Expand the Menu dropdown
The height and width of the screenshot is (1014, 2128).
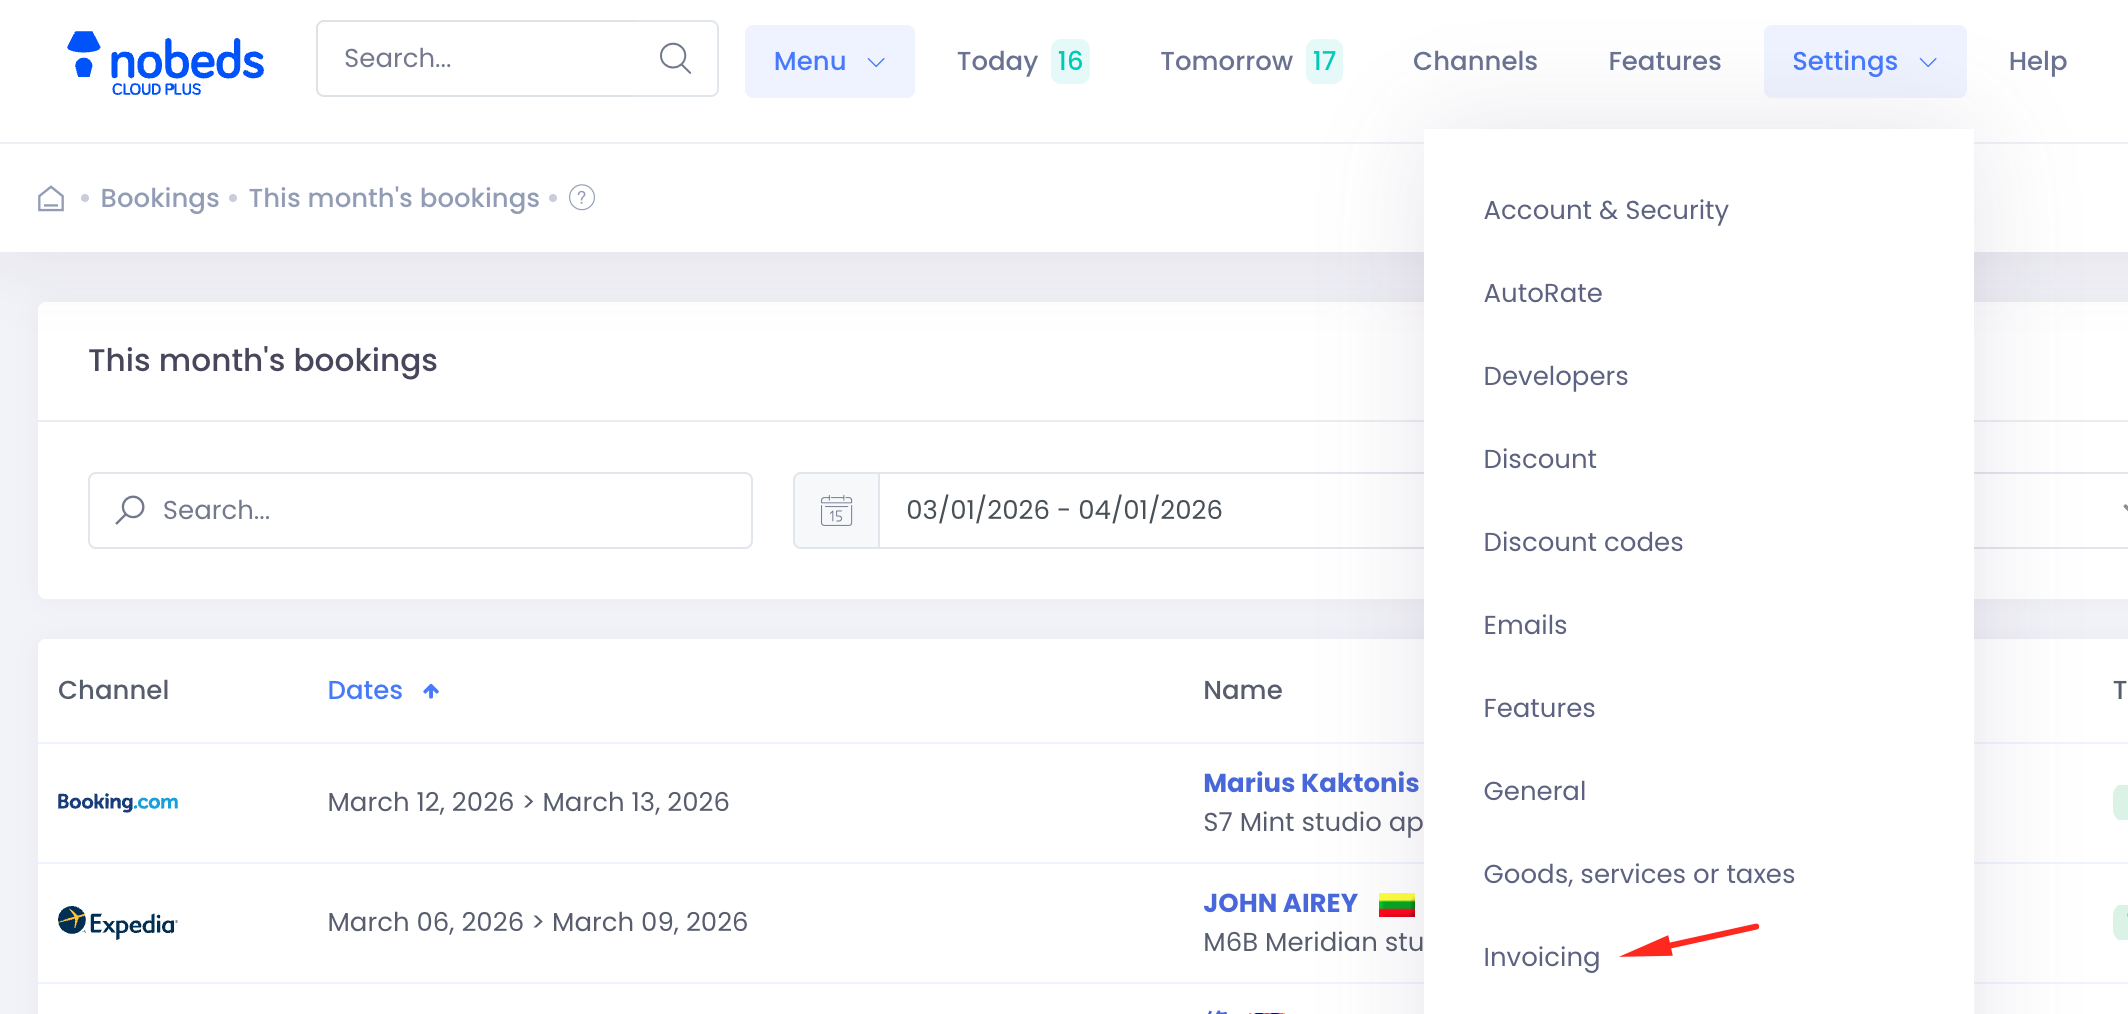(829, 61)
